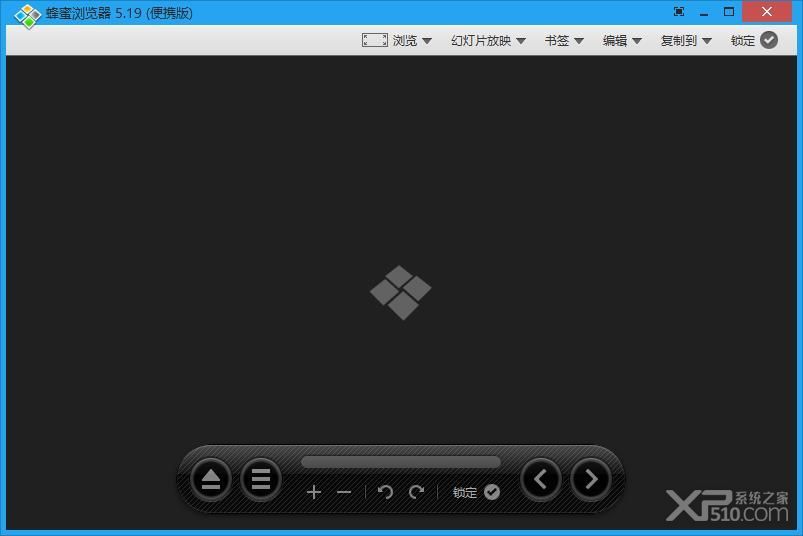Click the 锁定 label in the bottom control bar
The image size is (803, 536).
(x=465, y=492)
